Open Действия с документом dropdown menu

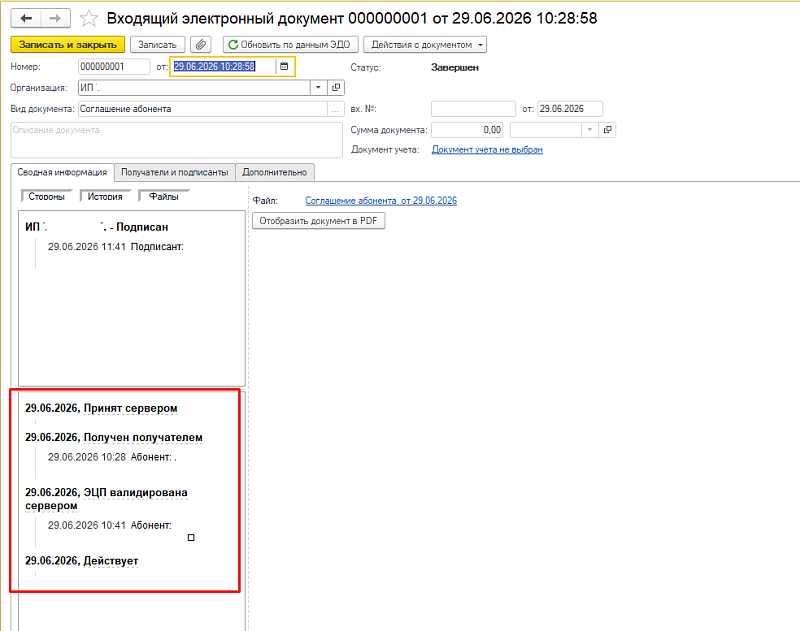(424, 45)
